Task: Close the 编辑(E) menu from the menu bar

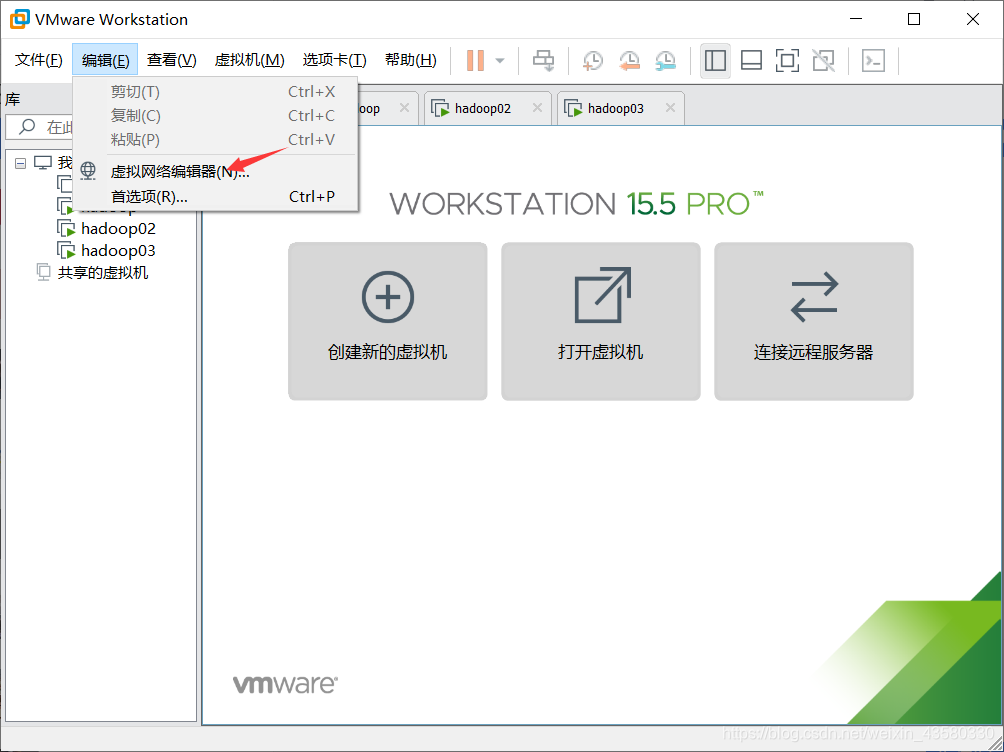Action: click(105, 60)
